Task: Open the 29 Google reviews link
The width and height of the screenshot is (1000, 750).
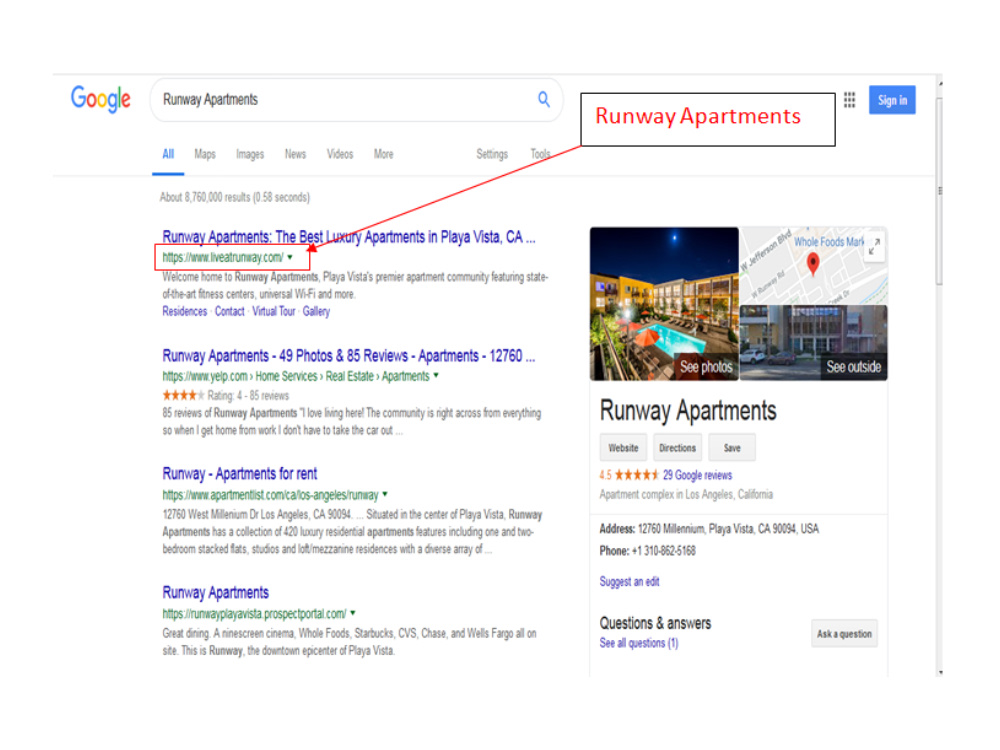Action: tap(697, 475)
